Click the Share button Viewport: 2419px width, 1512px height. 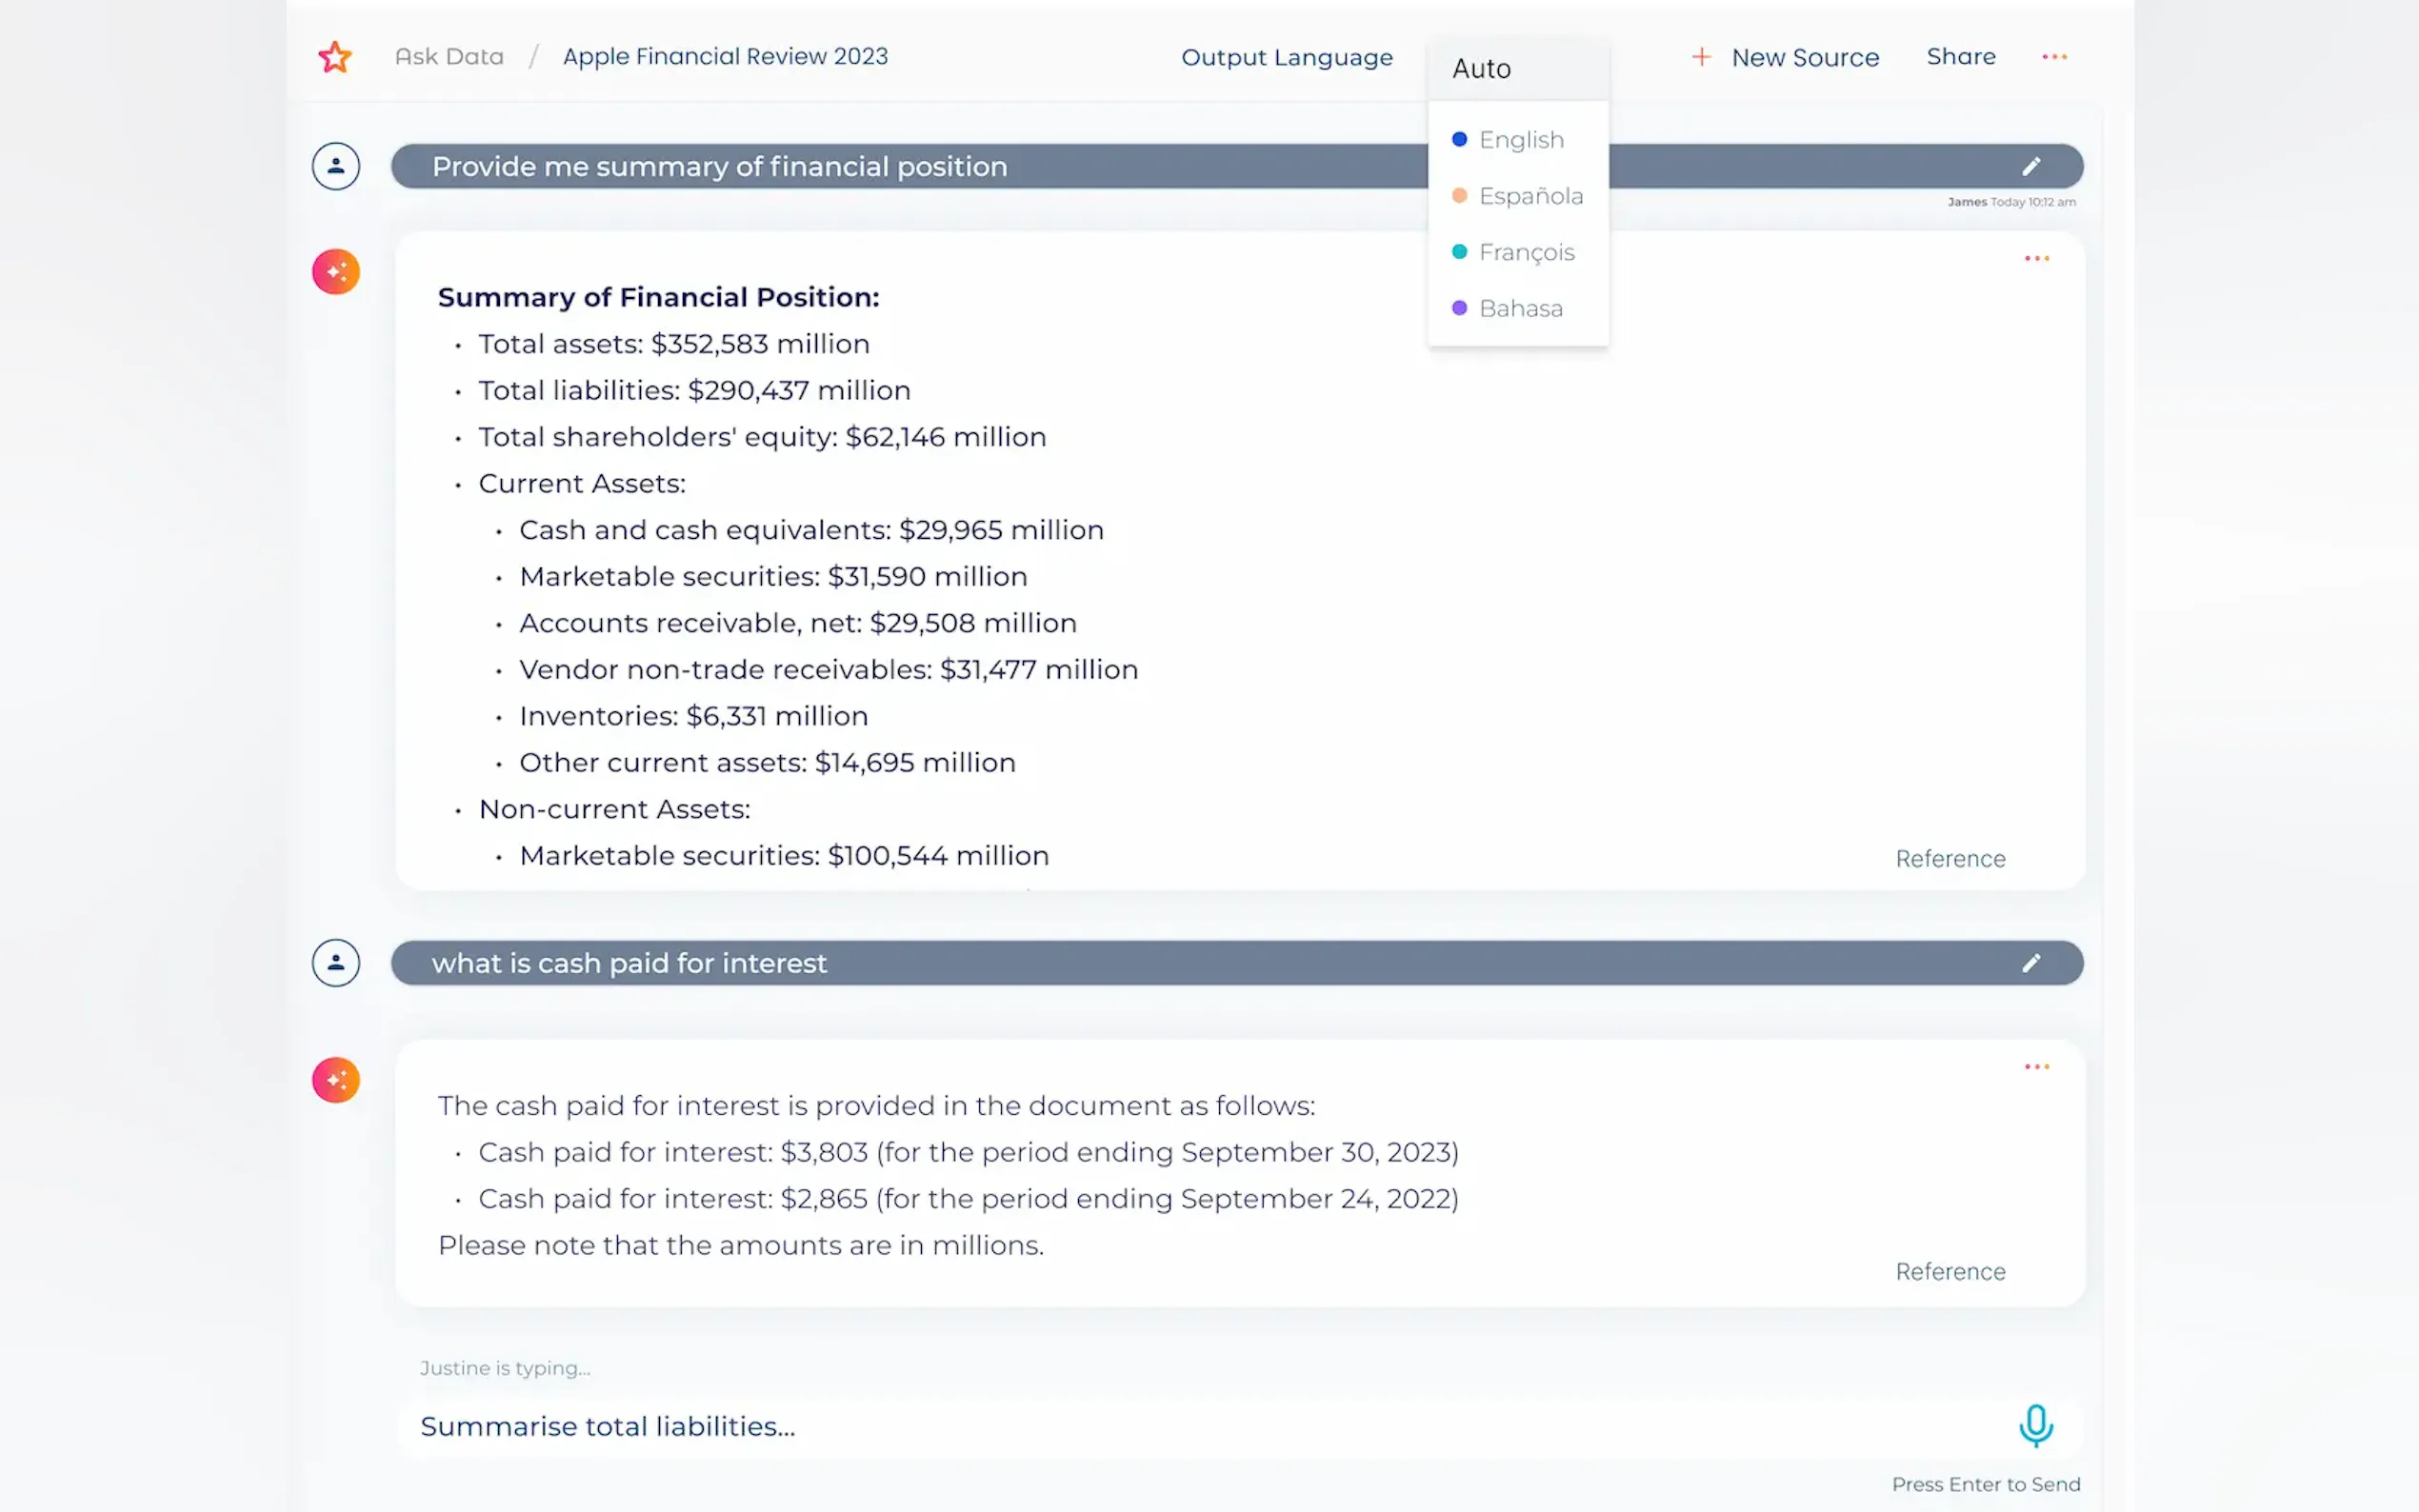point(1960,57)
